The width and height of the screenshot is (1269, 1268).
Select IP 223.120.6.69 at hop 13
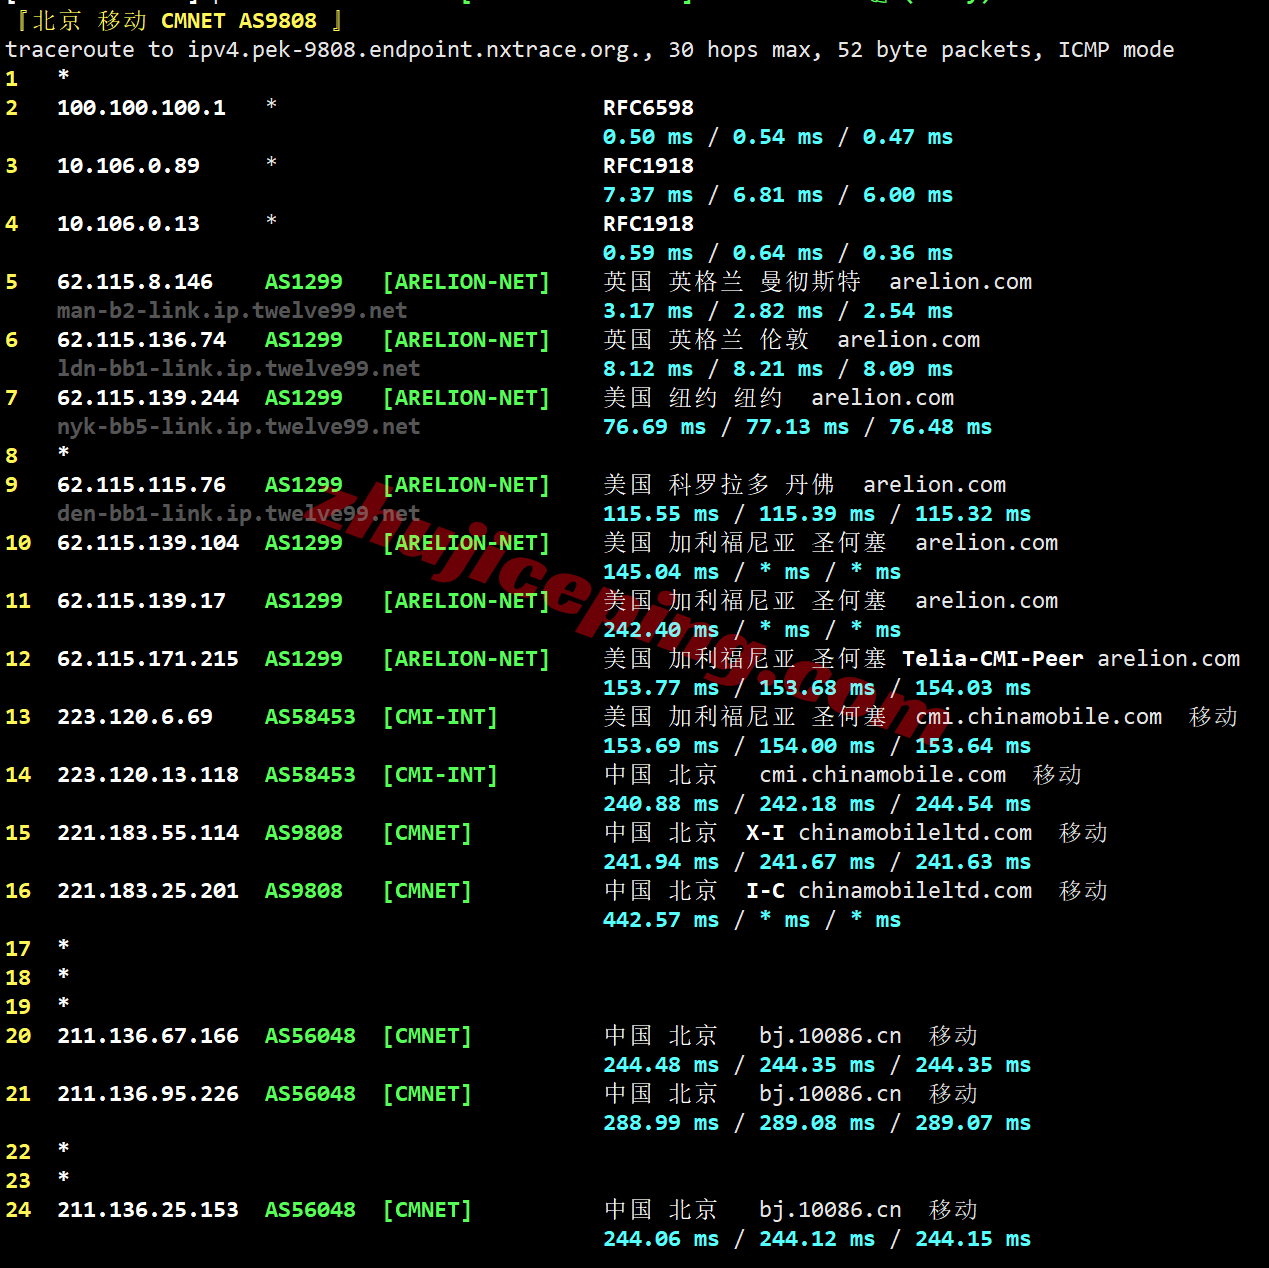135,717
